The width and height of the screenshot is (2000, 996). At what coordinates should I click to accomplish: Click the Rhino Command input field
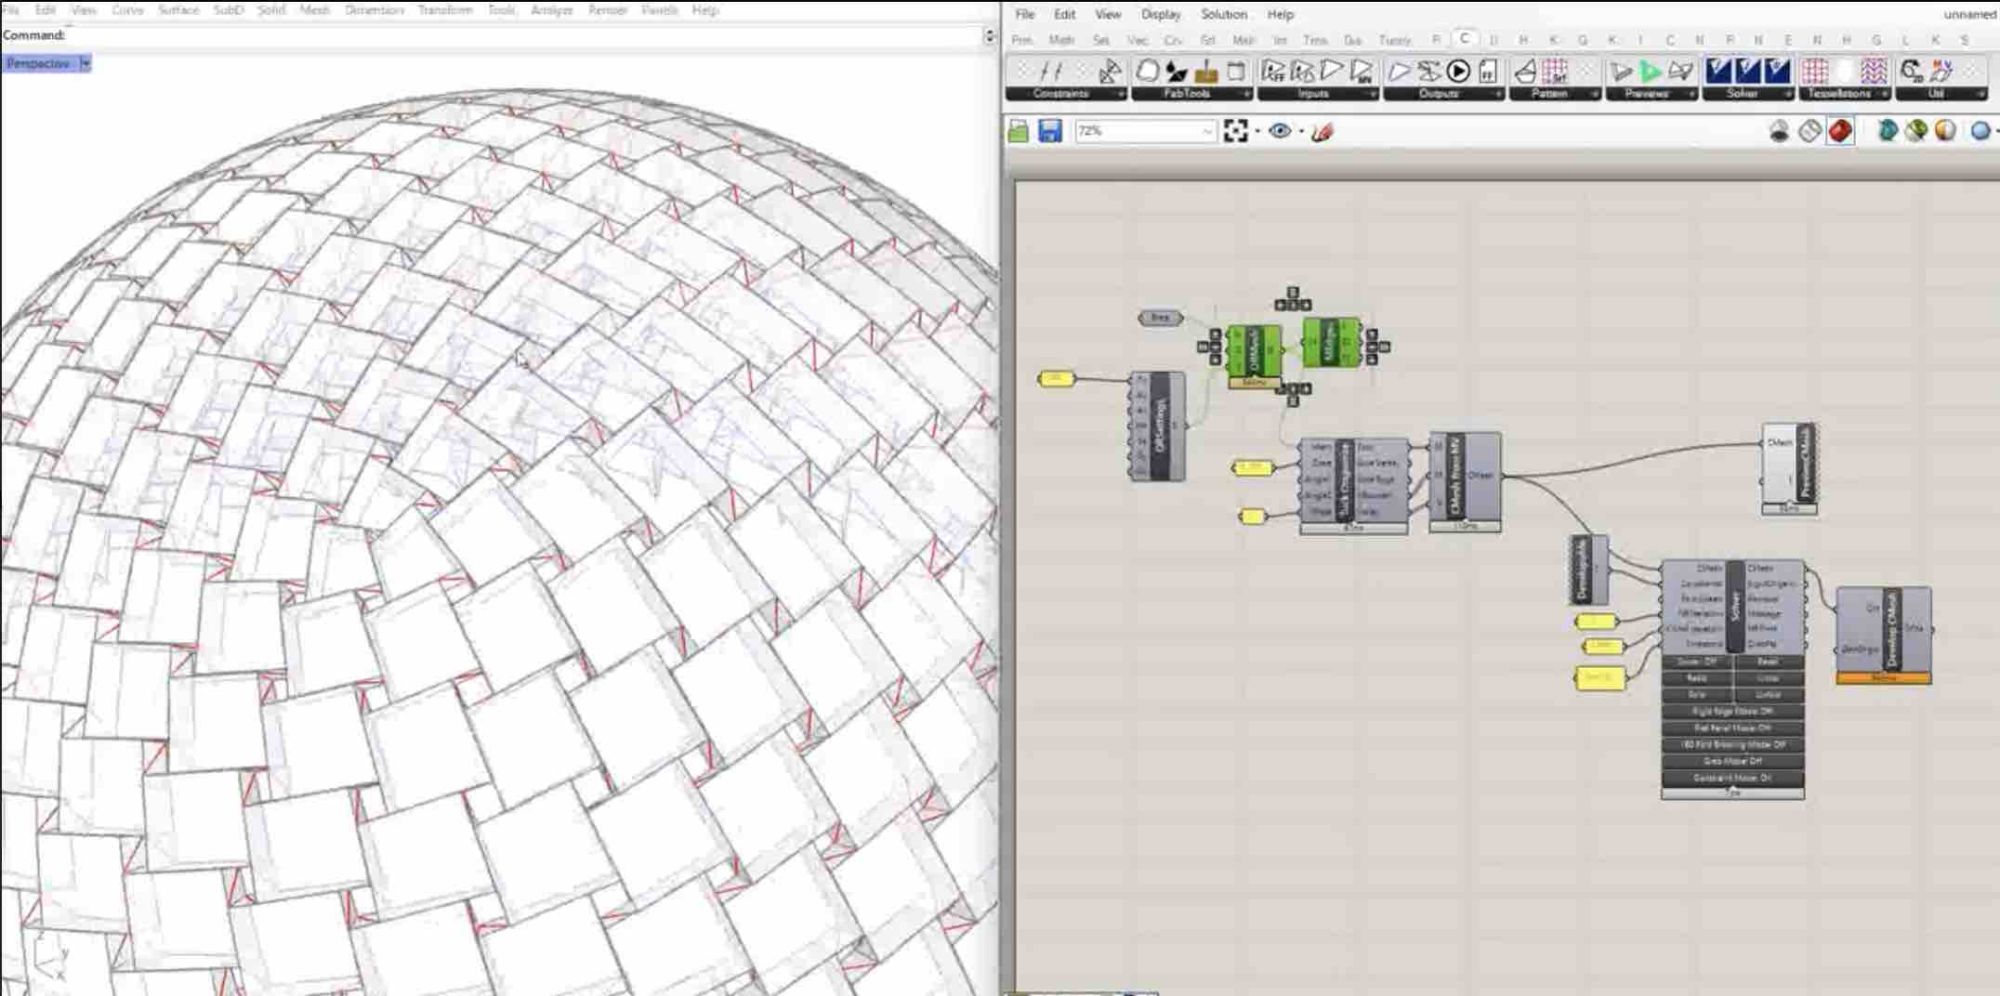click(x=520, y=35)
